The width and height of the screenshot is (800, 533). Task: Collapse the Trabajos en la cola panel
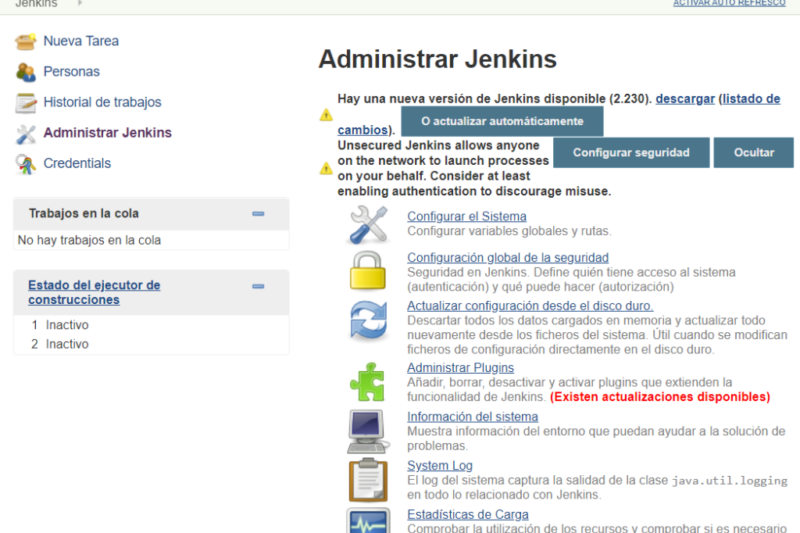point(258,214)
